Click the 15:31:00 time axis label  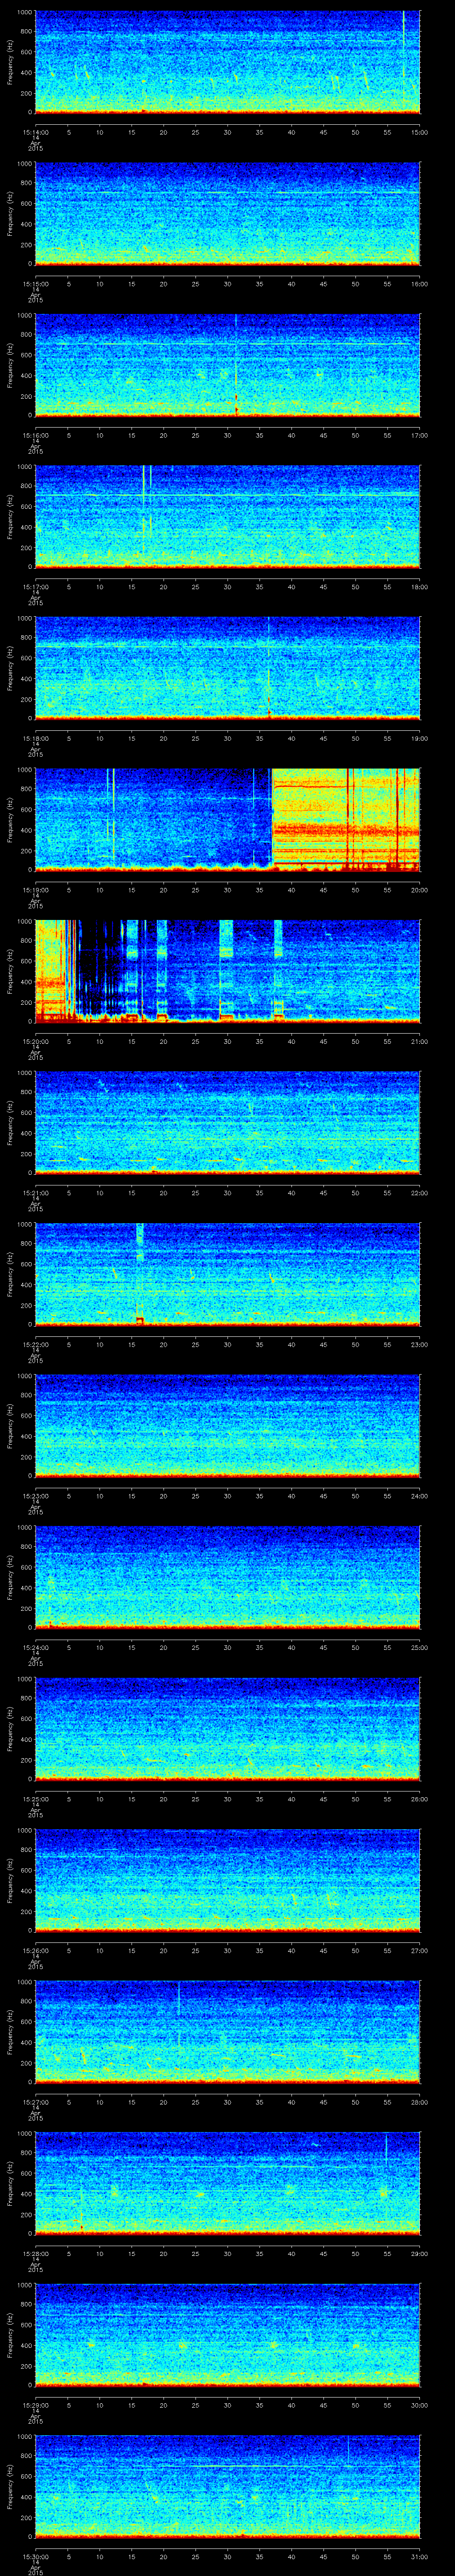point(419,2556)
